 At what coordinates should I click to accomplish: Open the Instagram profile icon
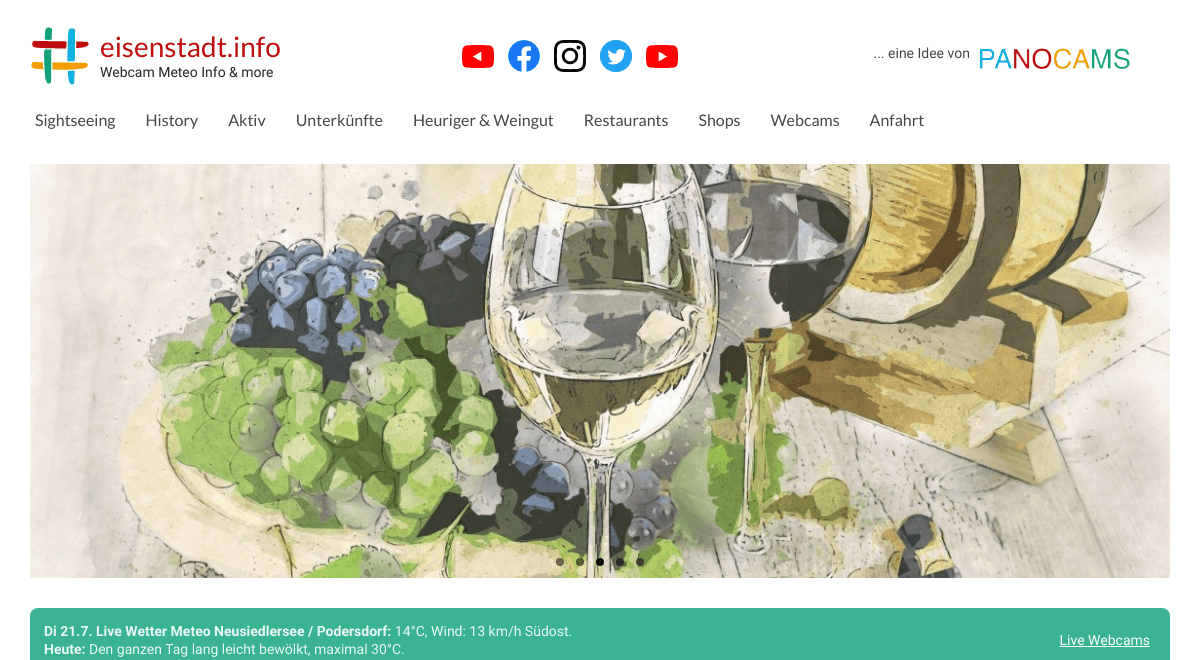click(x=570, y=56)
